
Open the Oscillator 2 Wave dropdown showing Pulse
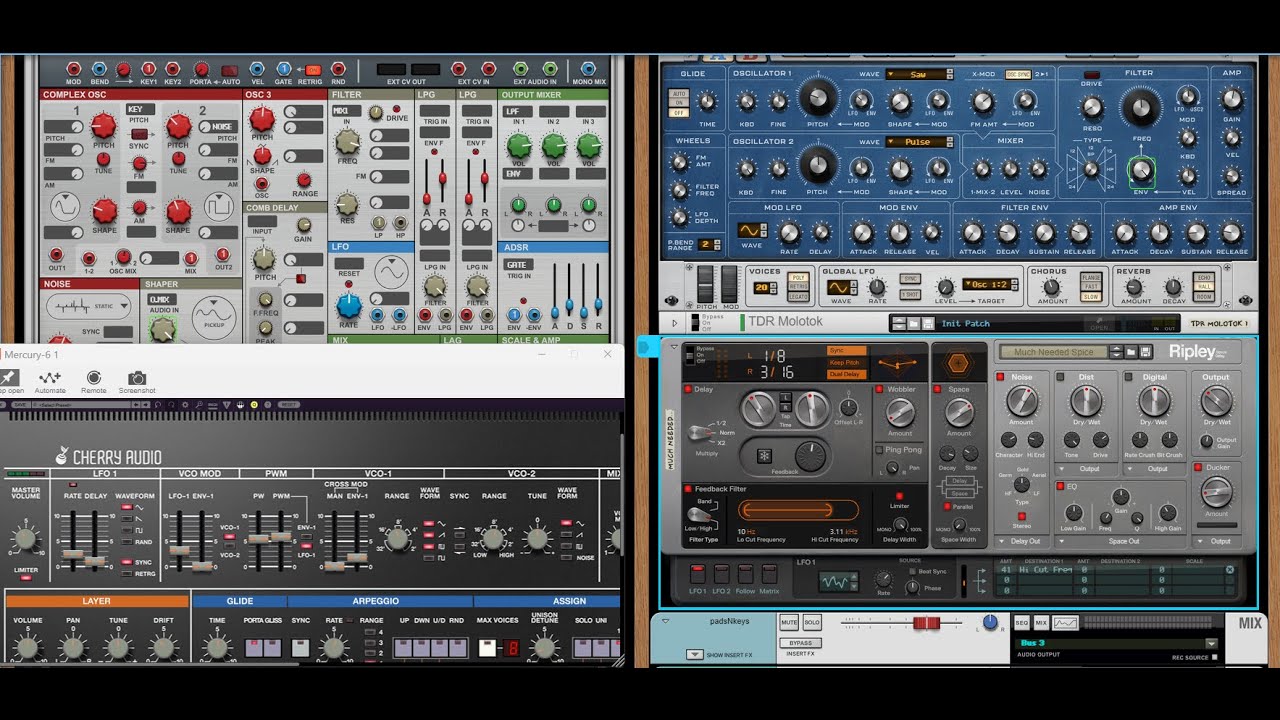coord(916,142)
